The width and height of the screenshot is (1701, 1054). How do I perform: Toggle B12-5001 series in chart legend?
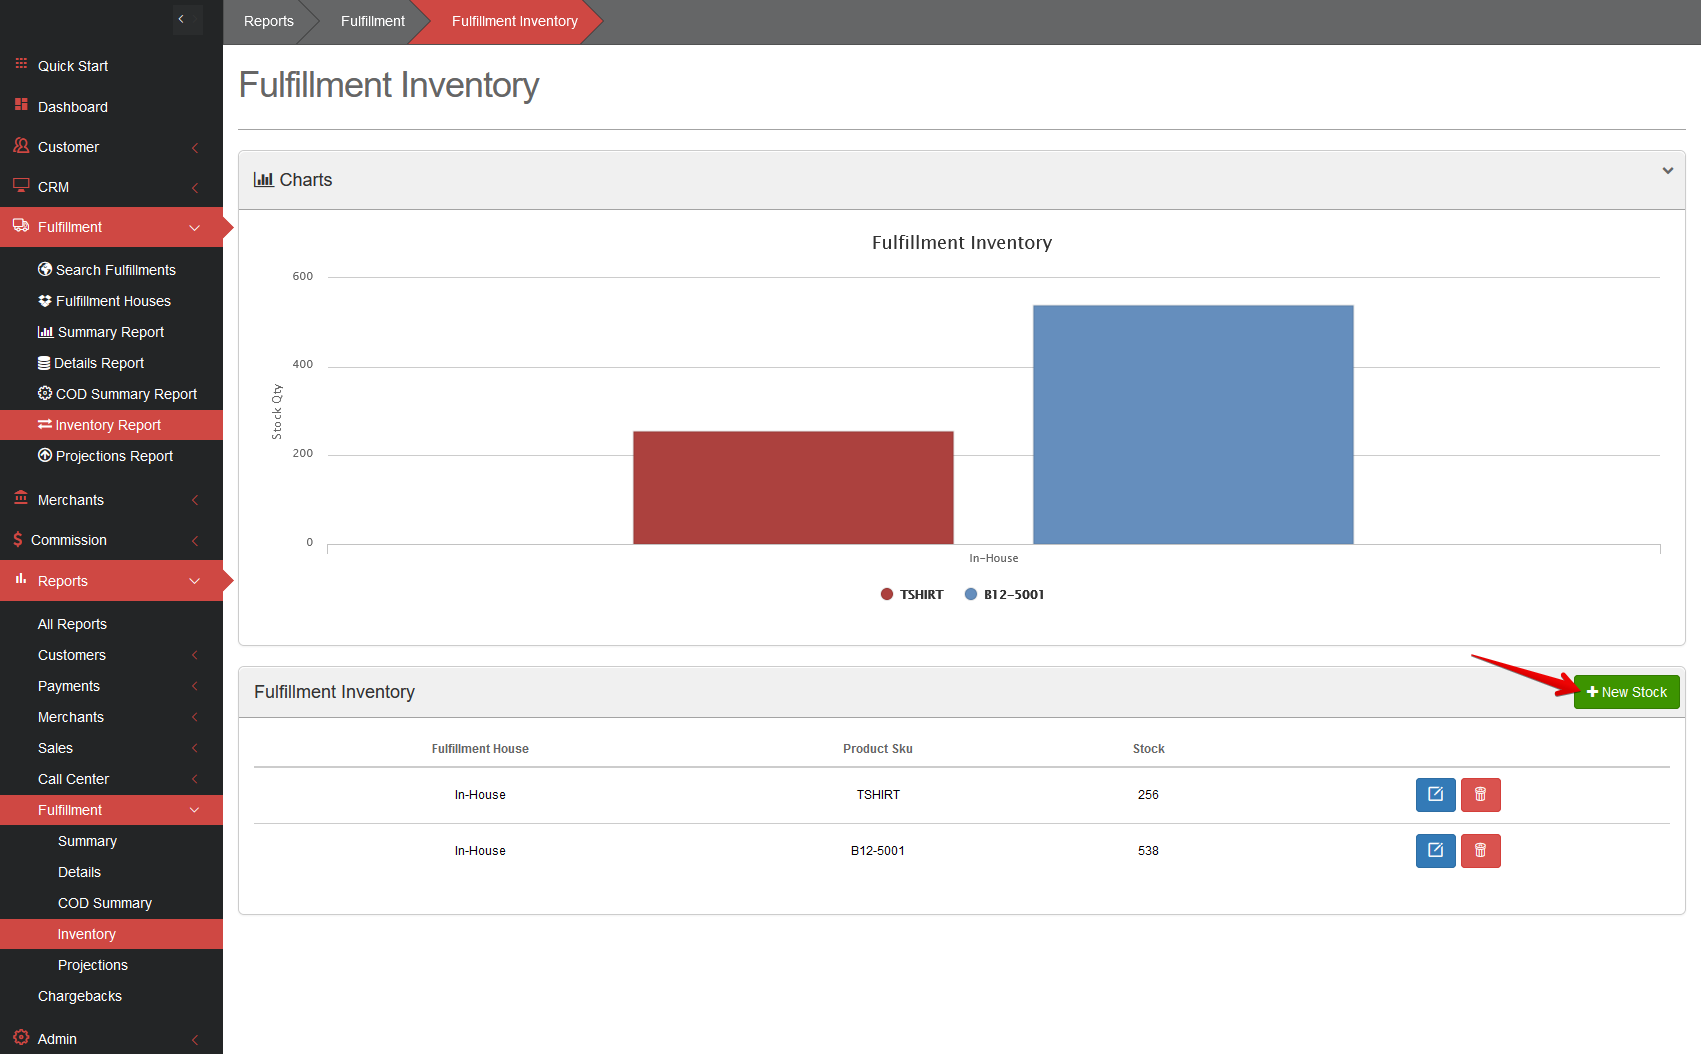pyautogui.click(x=1004, y=594)
